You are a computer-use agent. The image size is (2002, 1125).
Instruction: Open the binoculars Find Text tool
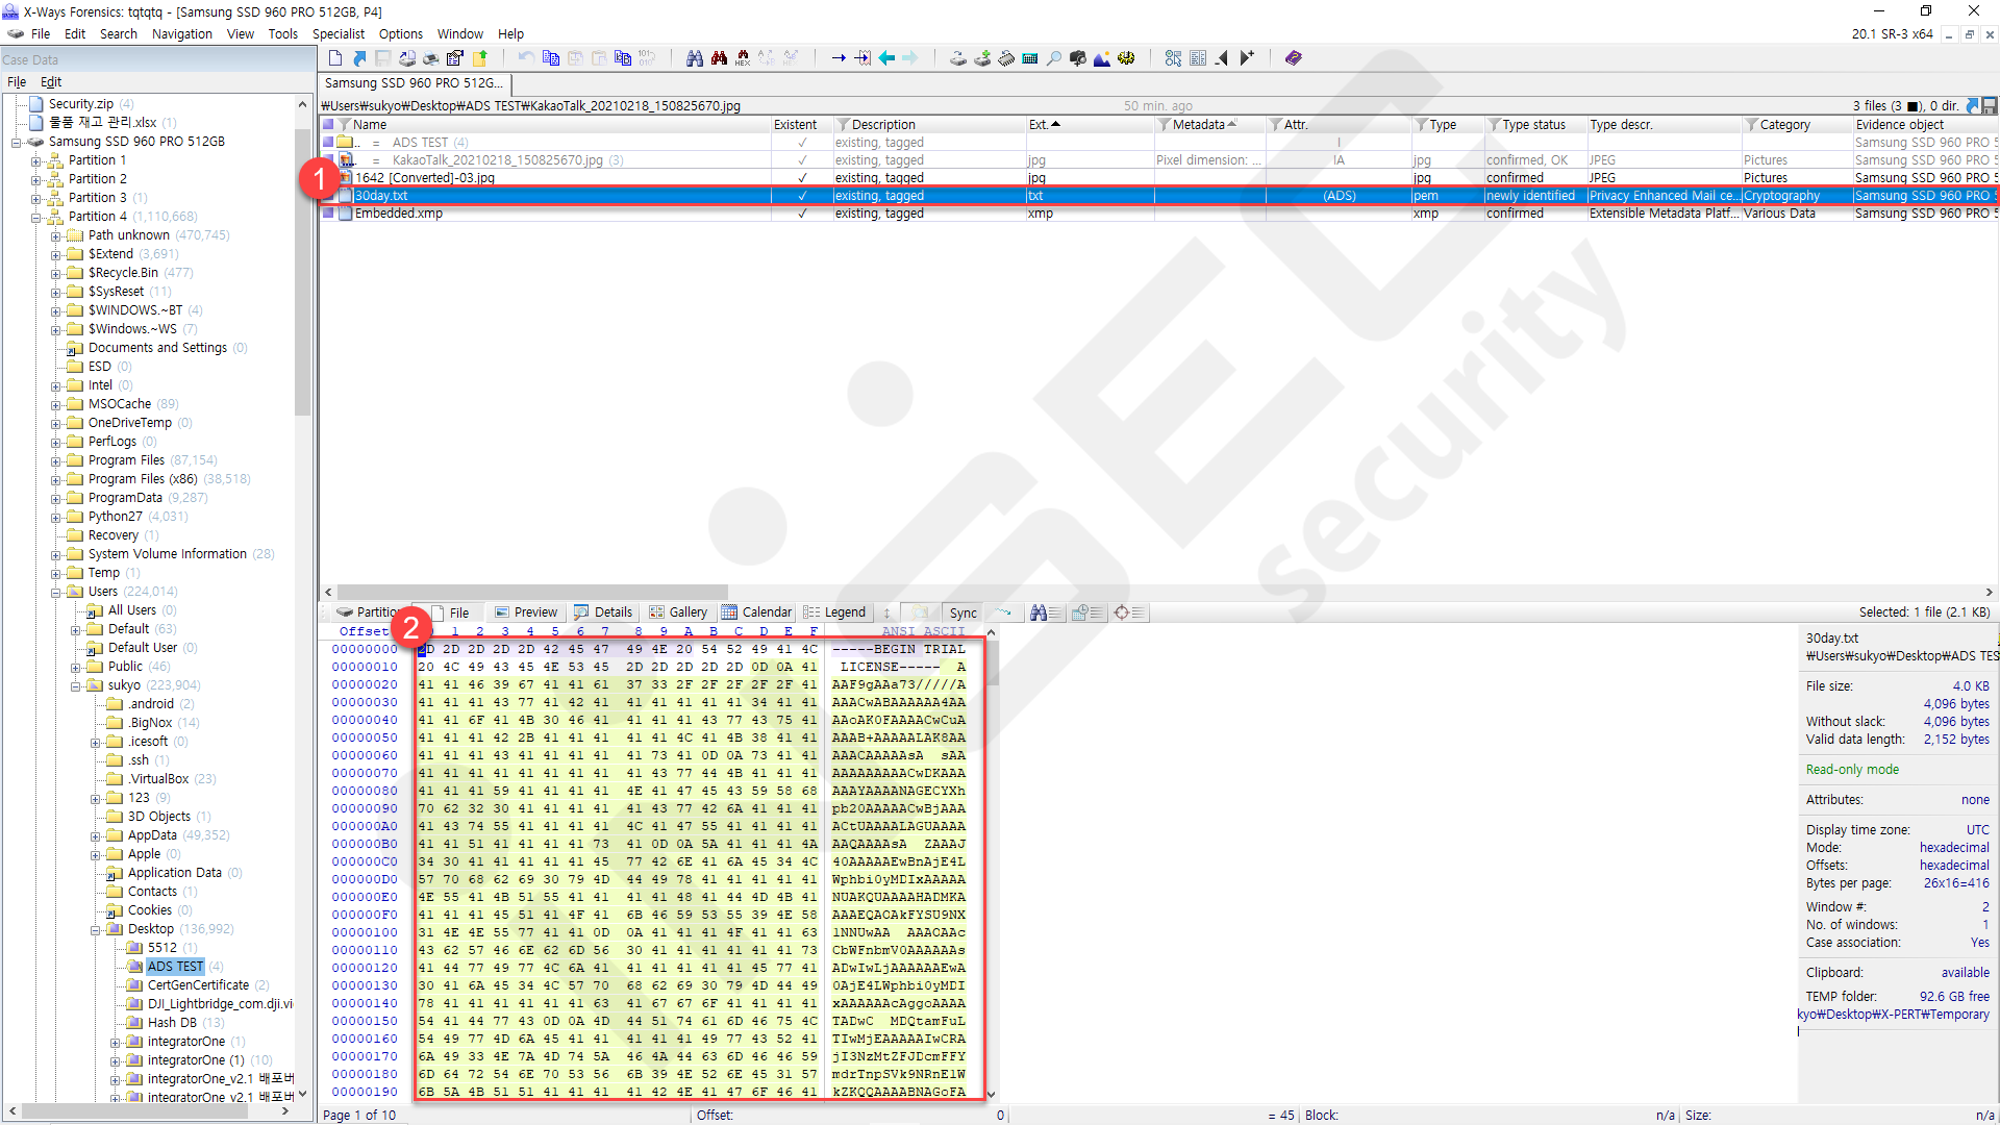[694, 58]
